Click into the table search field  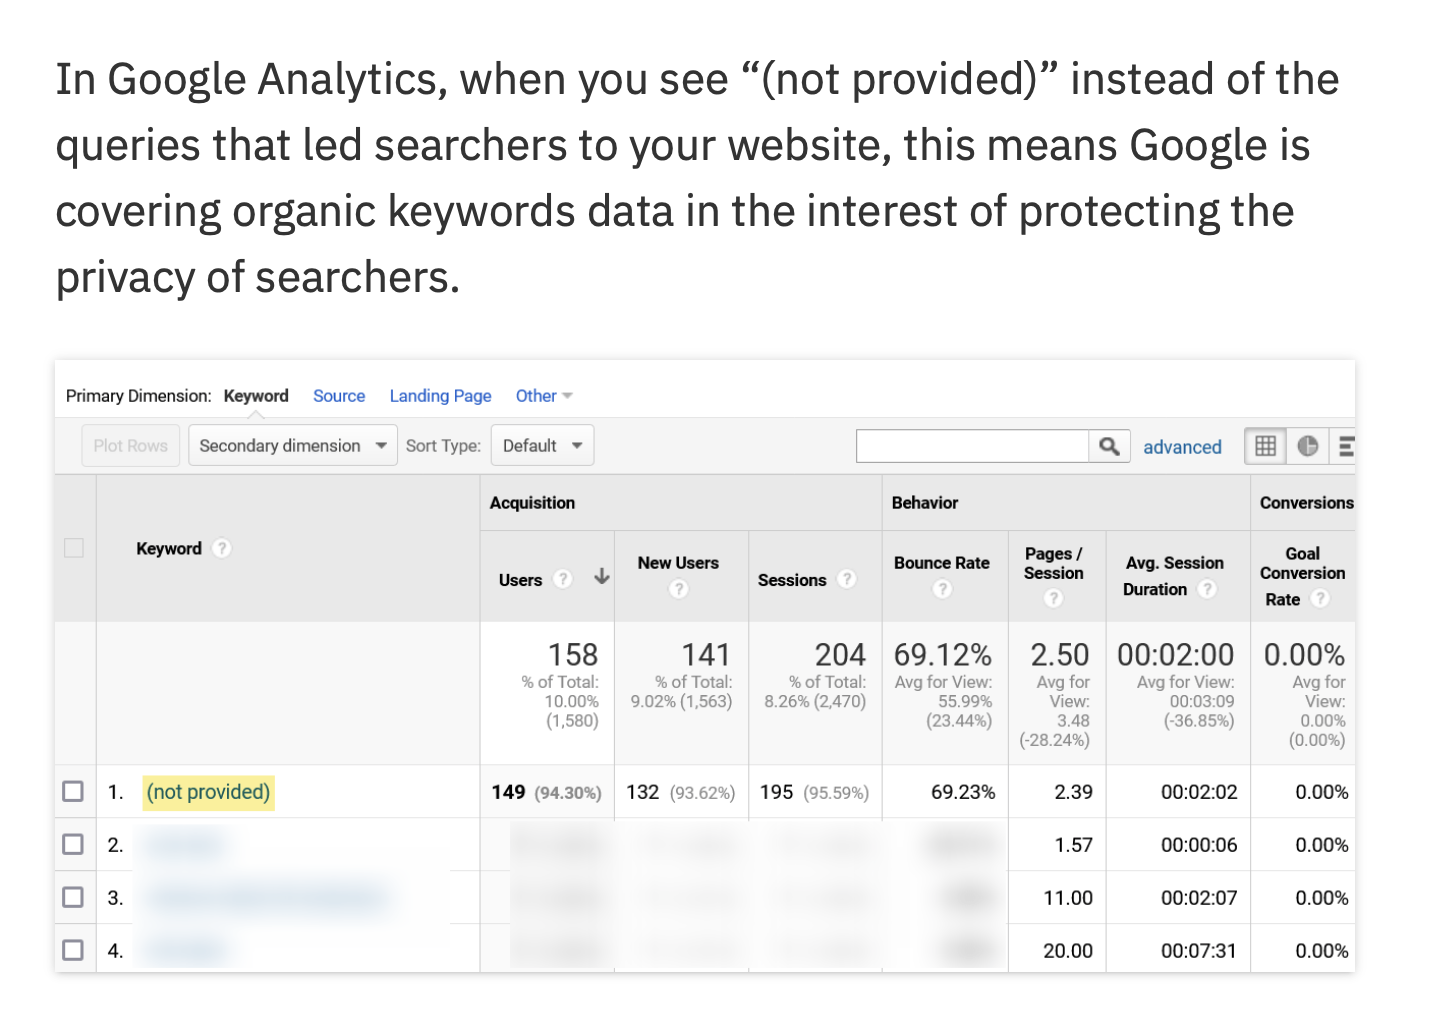click(971, 446)
